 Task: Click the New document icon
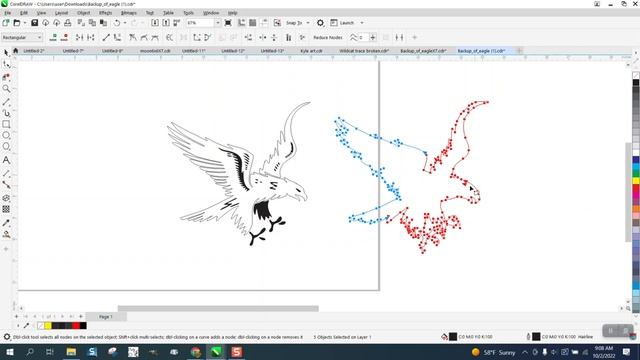[6, 23]
